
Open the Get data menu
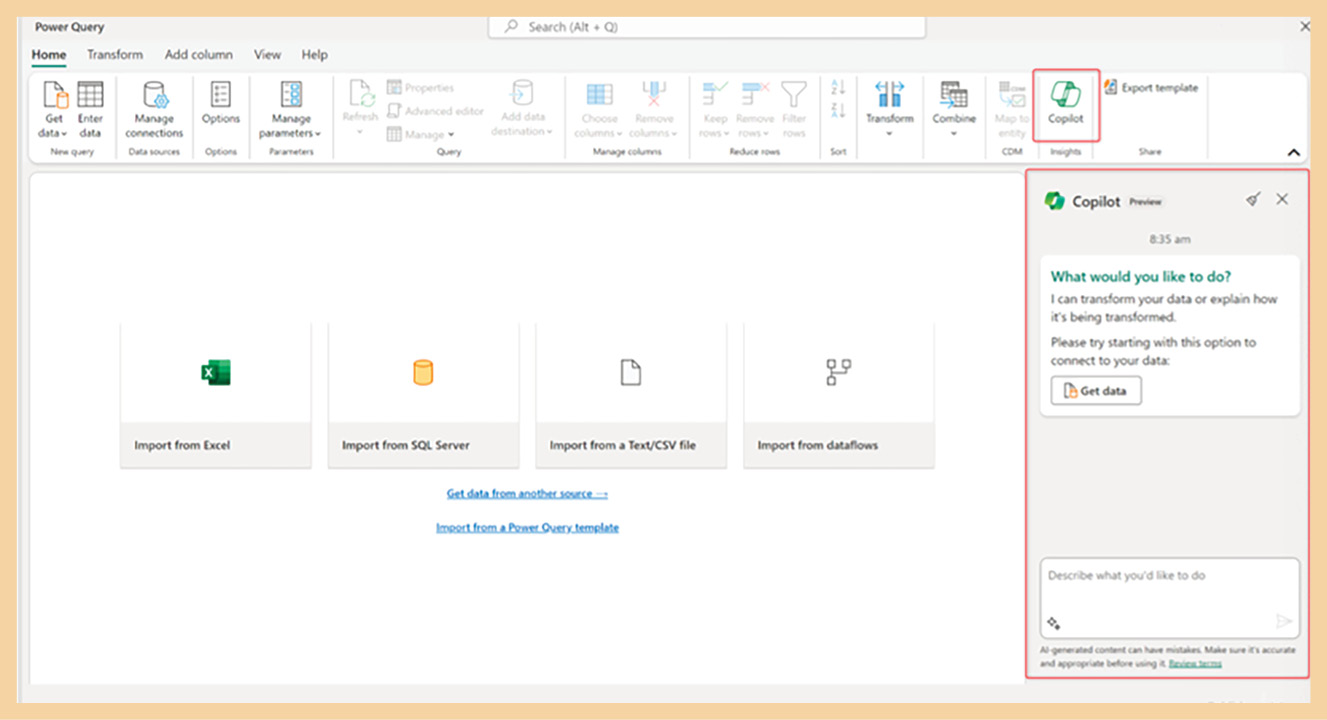pos(55,110)
